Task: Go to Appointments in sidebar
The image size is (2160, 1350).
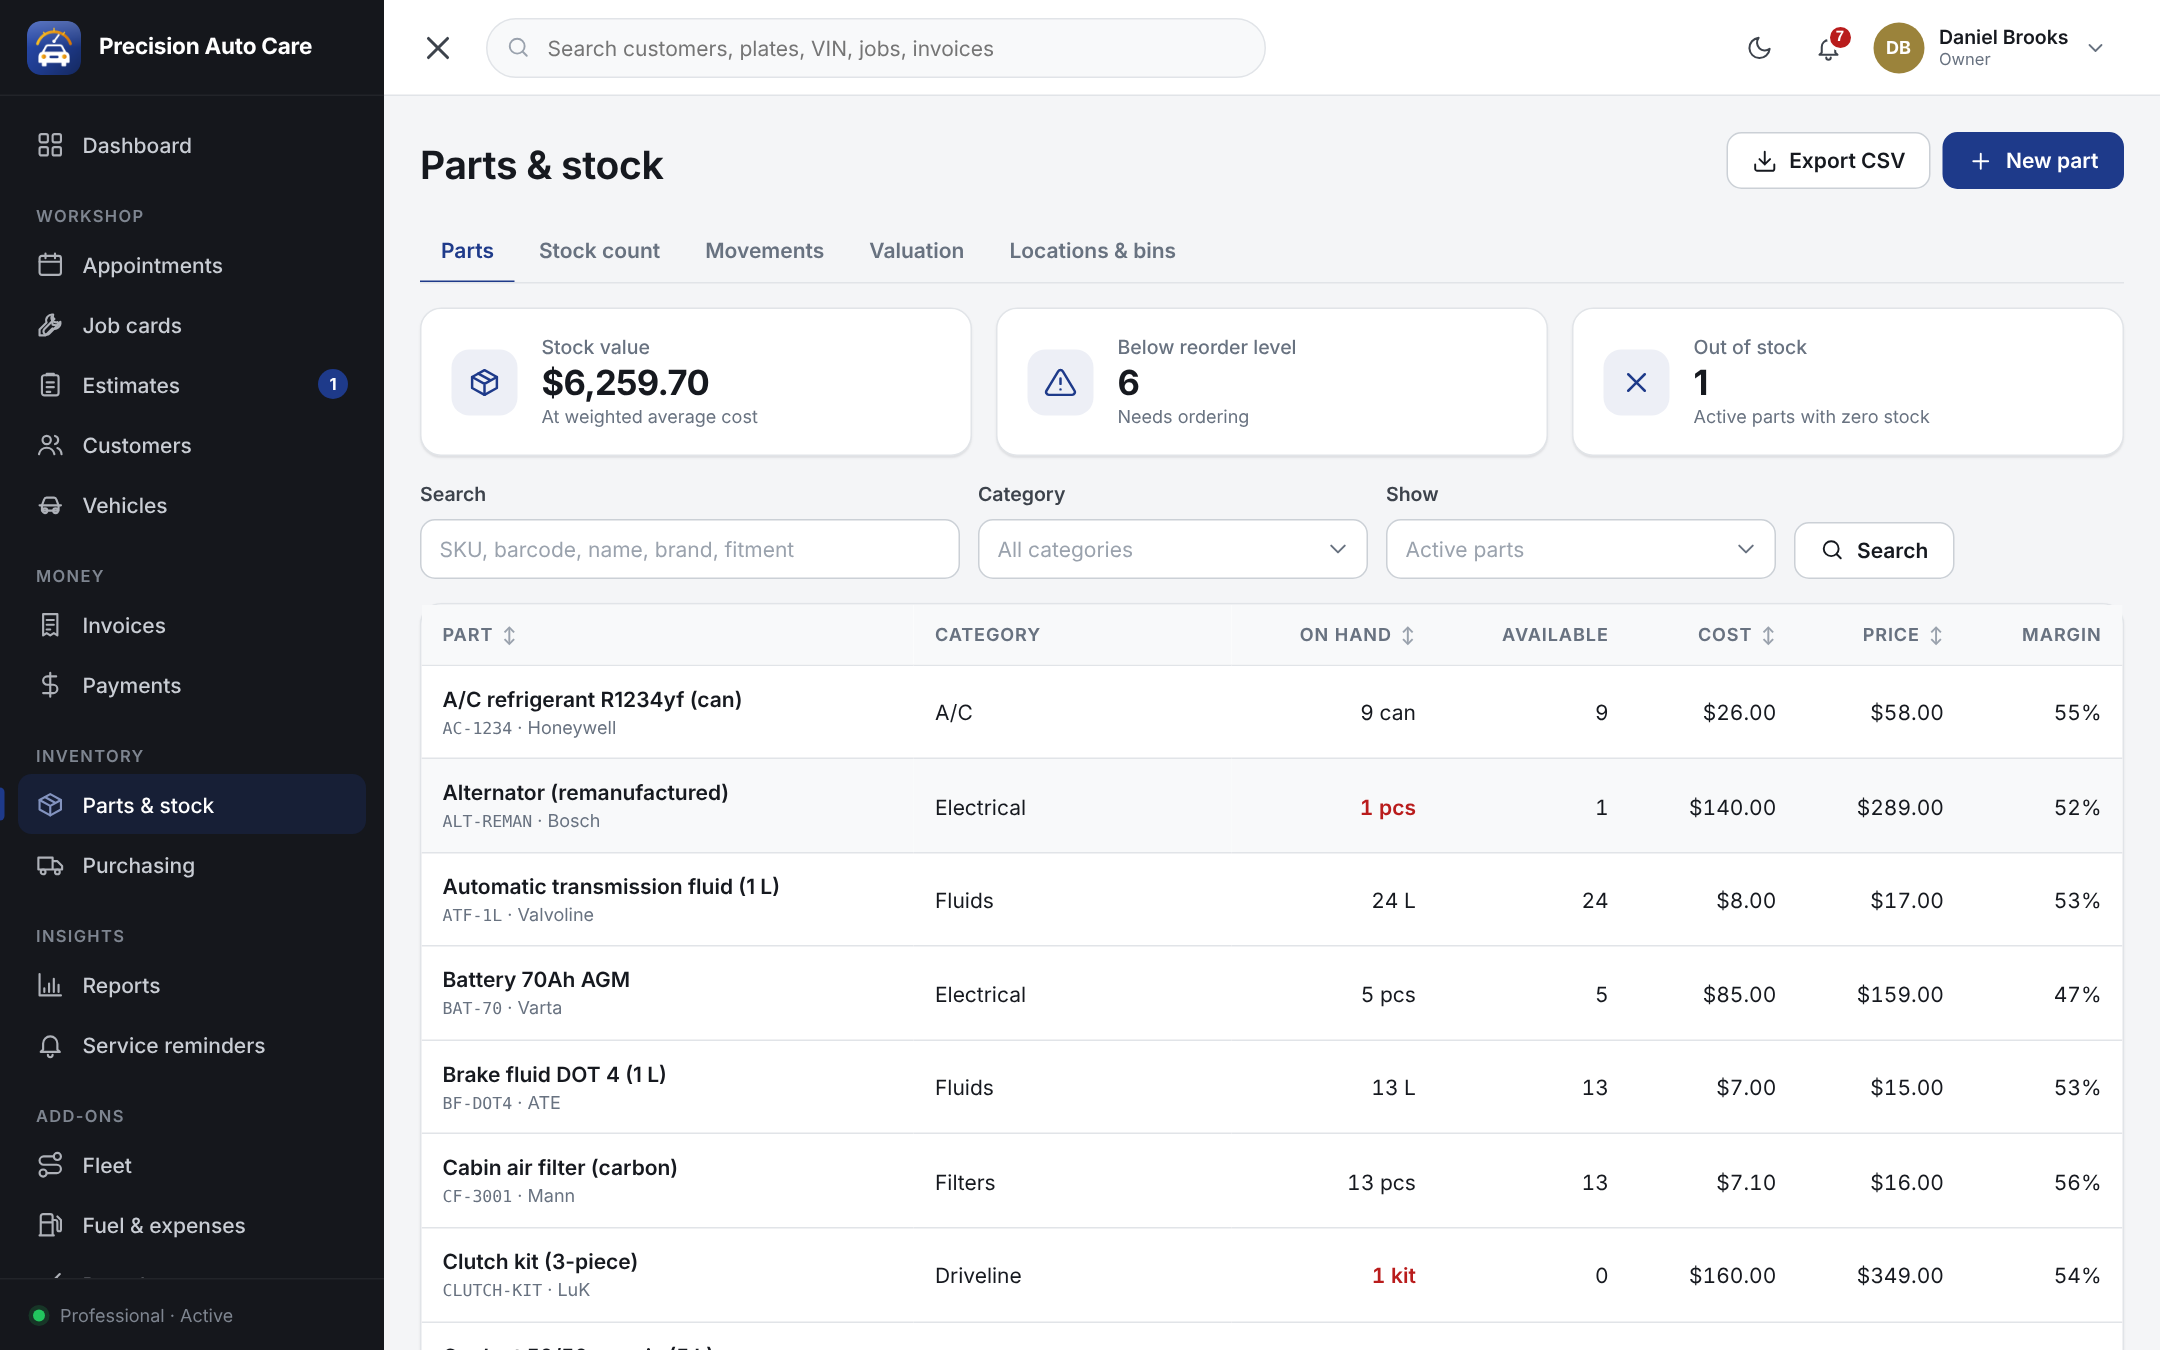Action: [x=192, y=265]
